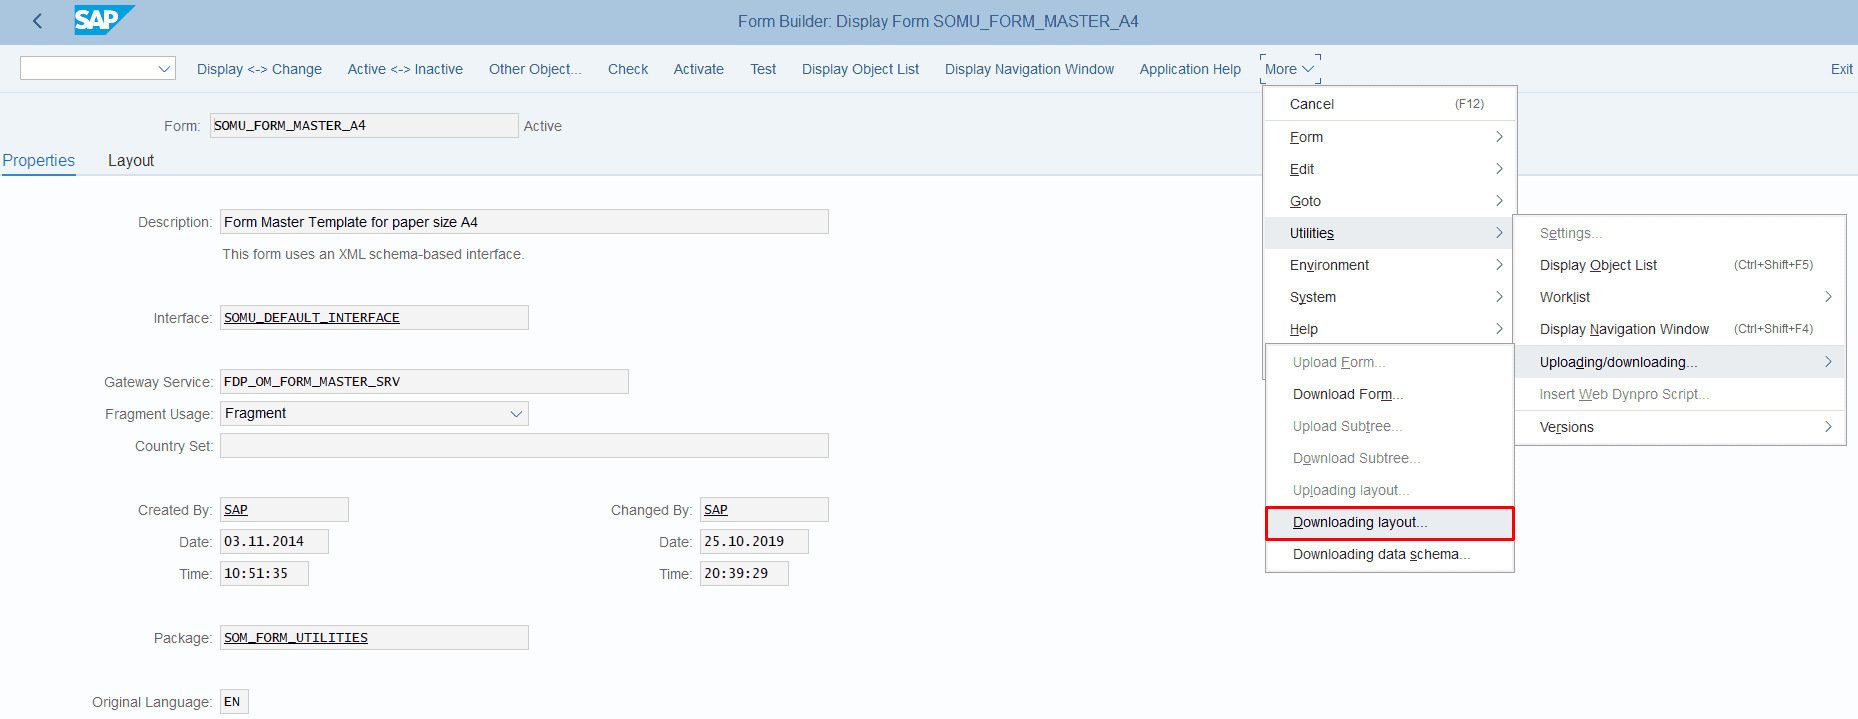Screen dimensions: 1858x719
Task: Click Display <-> Change button
Action: click(x=259, y=69)
